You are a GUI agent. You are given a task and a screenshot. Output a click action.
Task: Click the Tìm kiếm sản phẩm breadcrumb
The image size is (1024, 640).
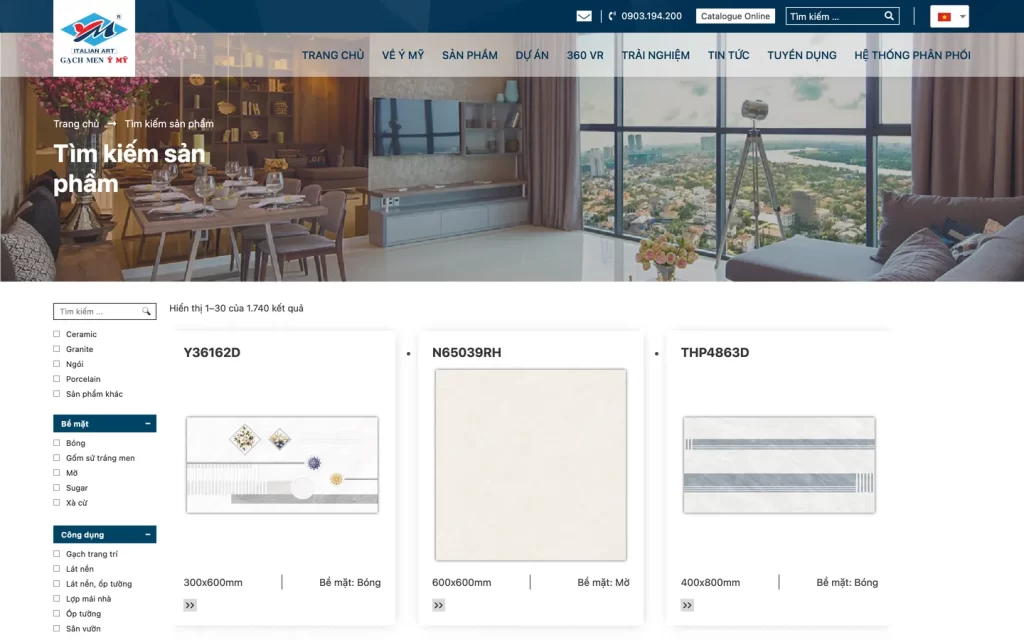click(169, 123)
